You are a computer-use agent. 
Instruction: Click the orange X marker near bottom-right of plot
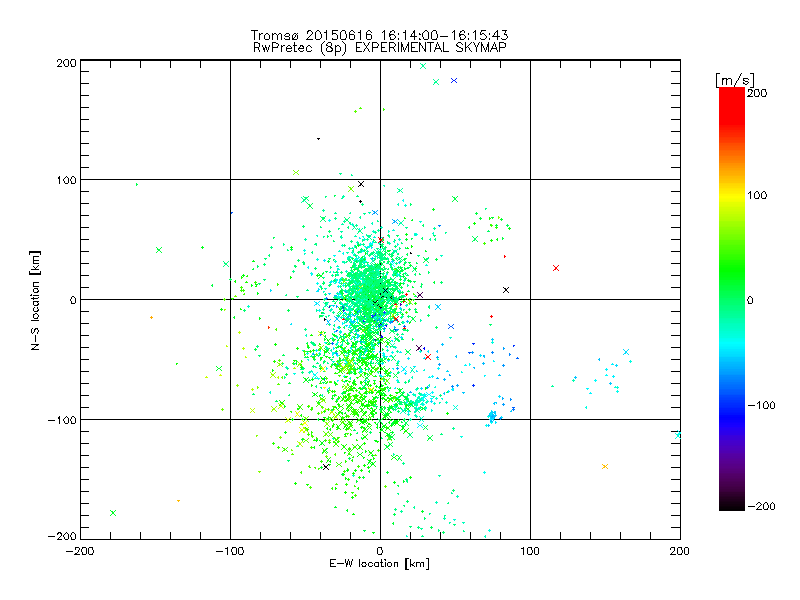pyautogui.click(x=605, y=466)
